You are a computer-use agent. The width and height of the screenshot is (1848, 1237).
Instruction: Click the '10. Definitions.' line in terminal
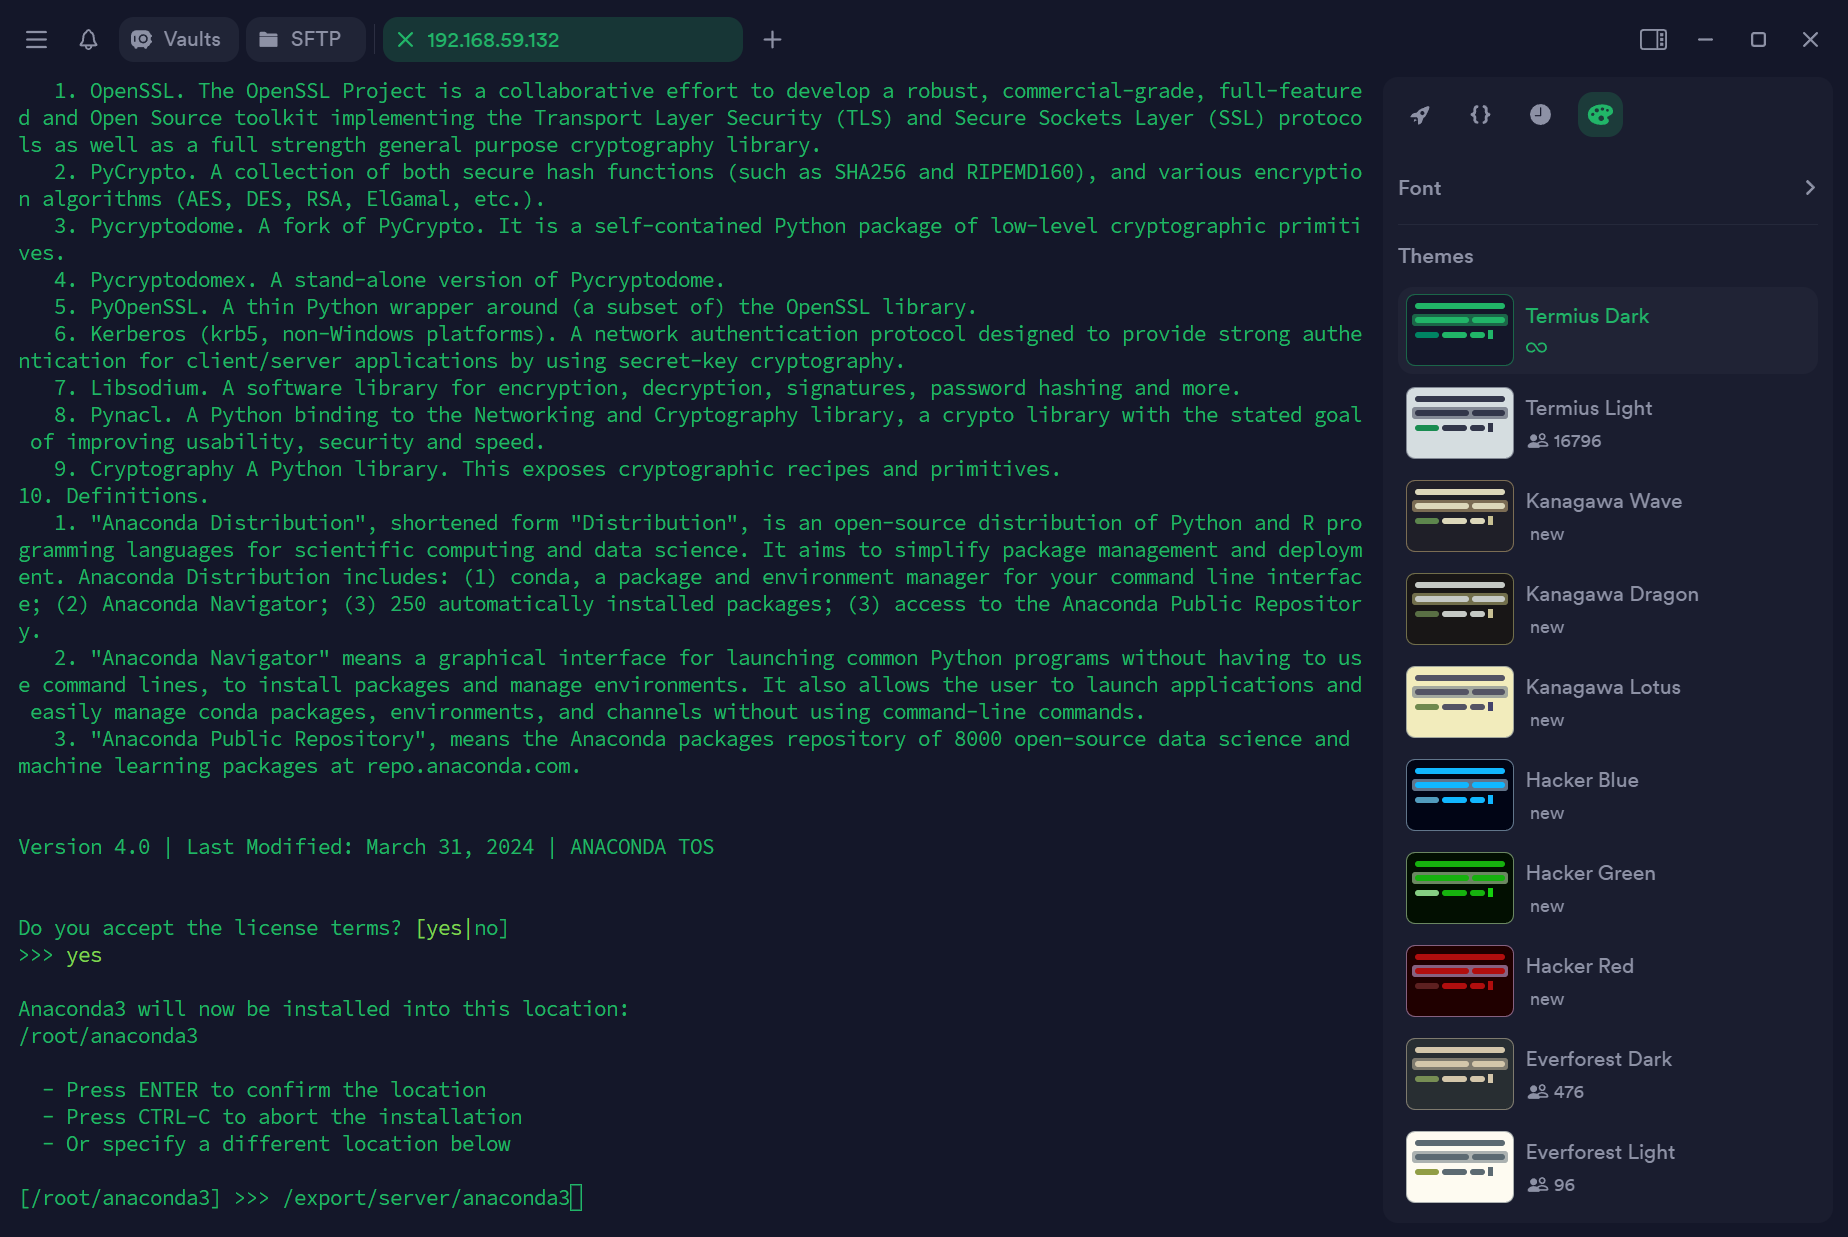tap(113, 496)
